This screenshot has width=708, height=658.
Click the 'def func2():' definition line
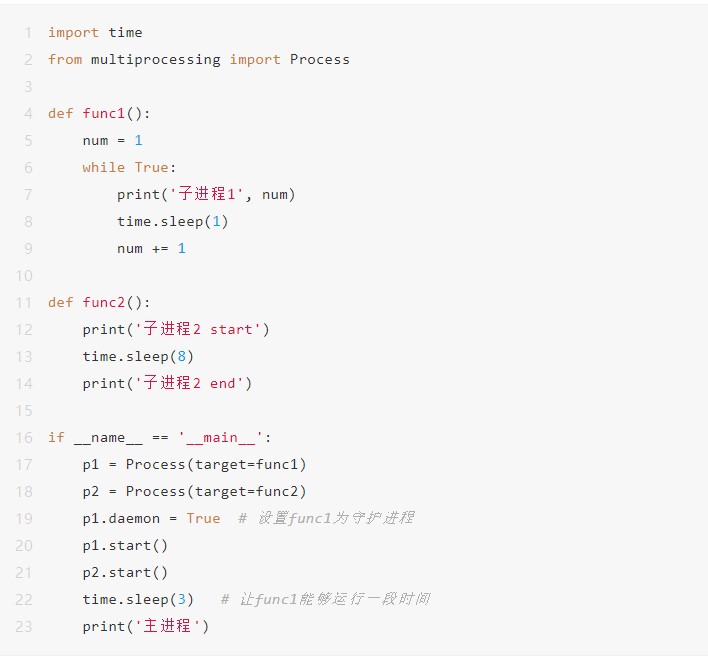(x=99, y=302)
